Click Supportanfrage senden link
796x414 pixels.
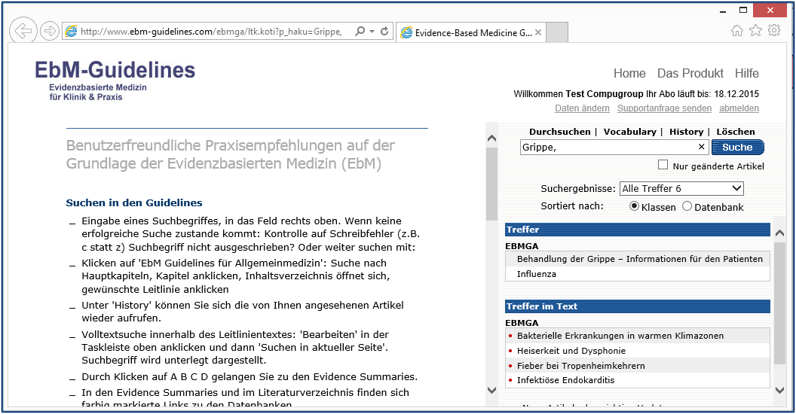coord(665,108)
